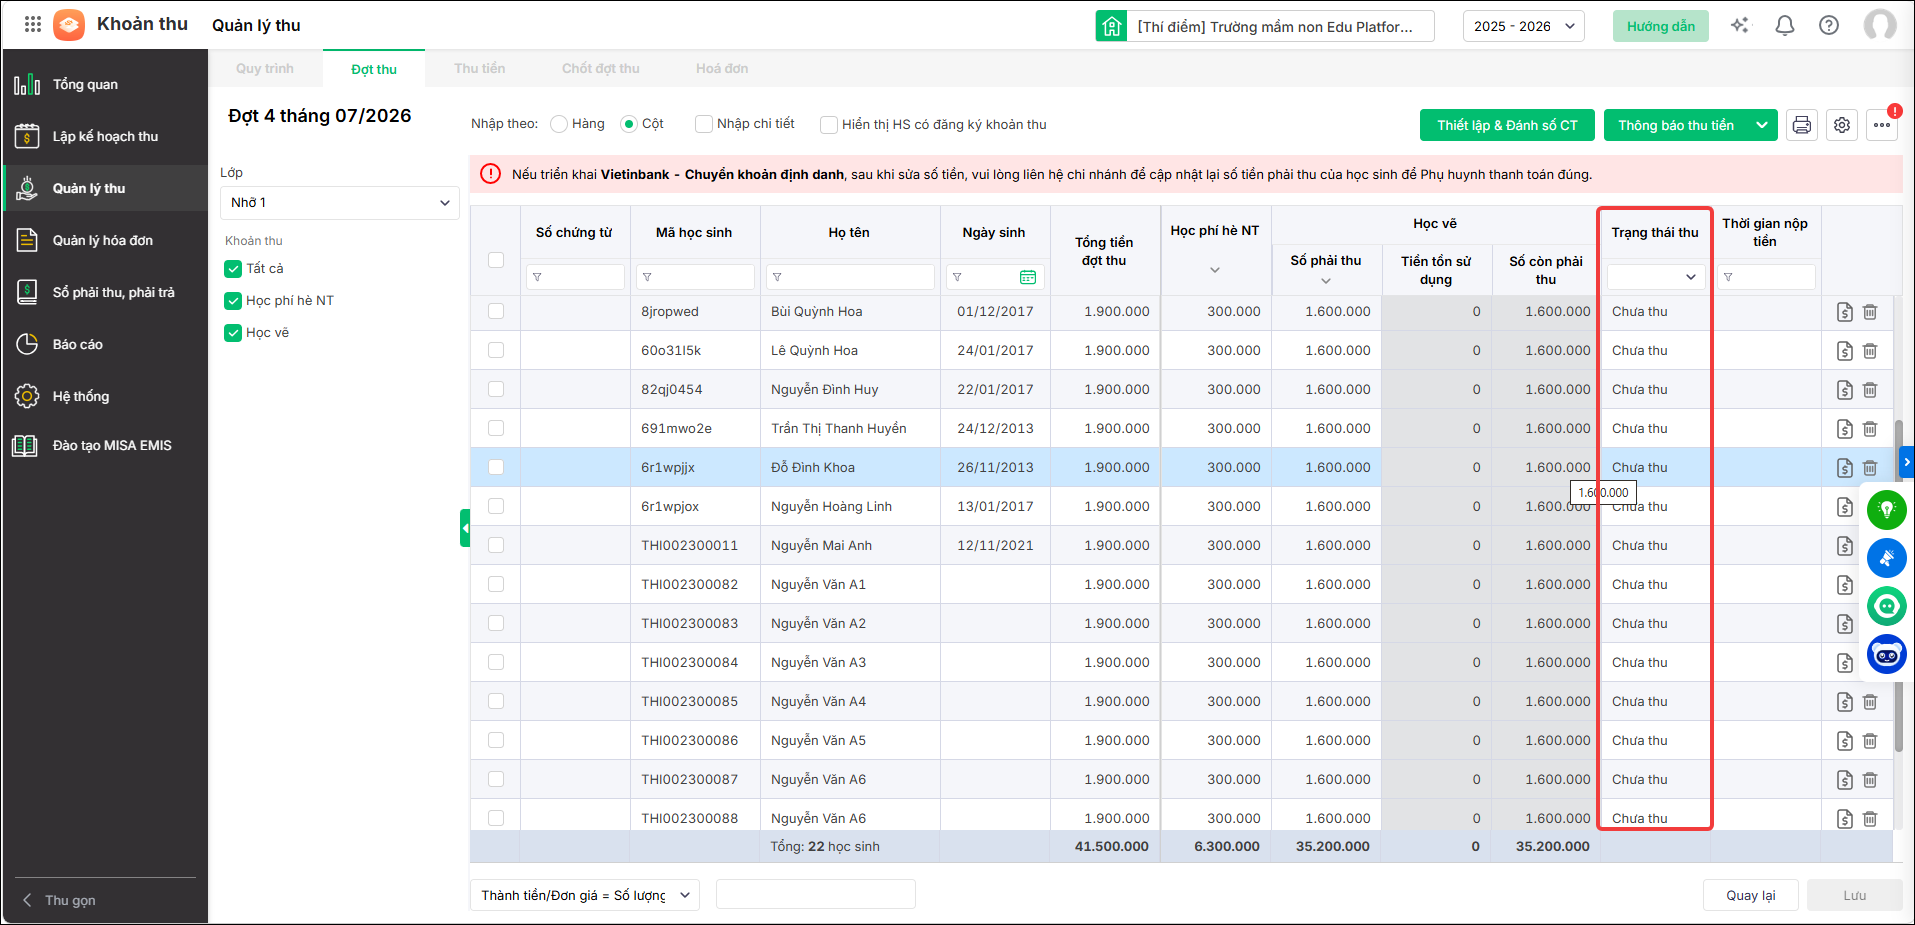Screen dimensions: 1915x925
Task: Click the help question mark icon
Action: click(x=1829, y=26)
